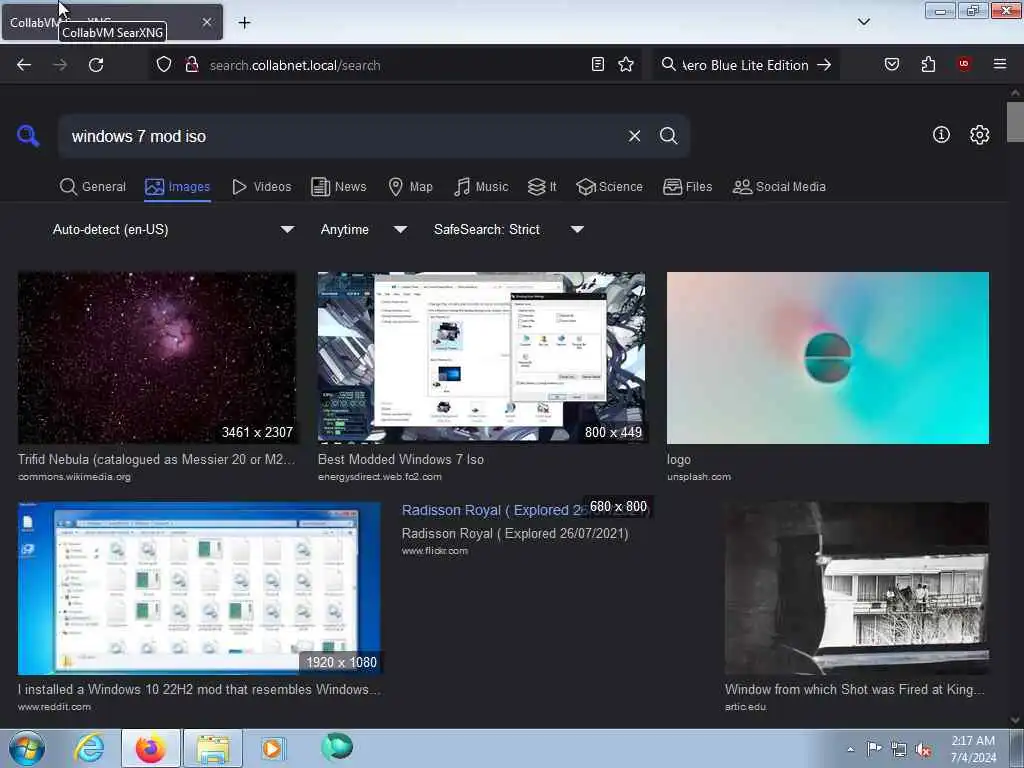The image size is (1024, 768).
Task: Click the energysdirect.web.fc2.com source text
Action: click(x=379, y=477)
